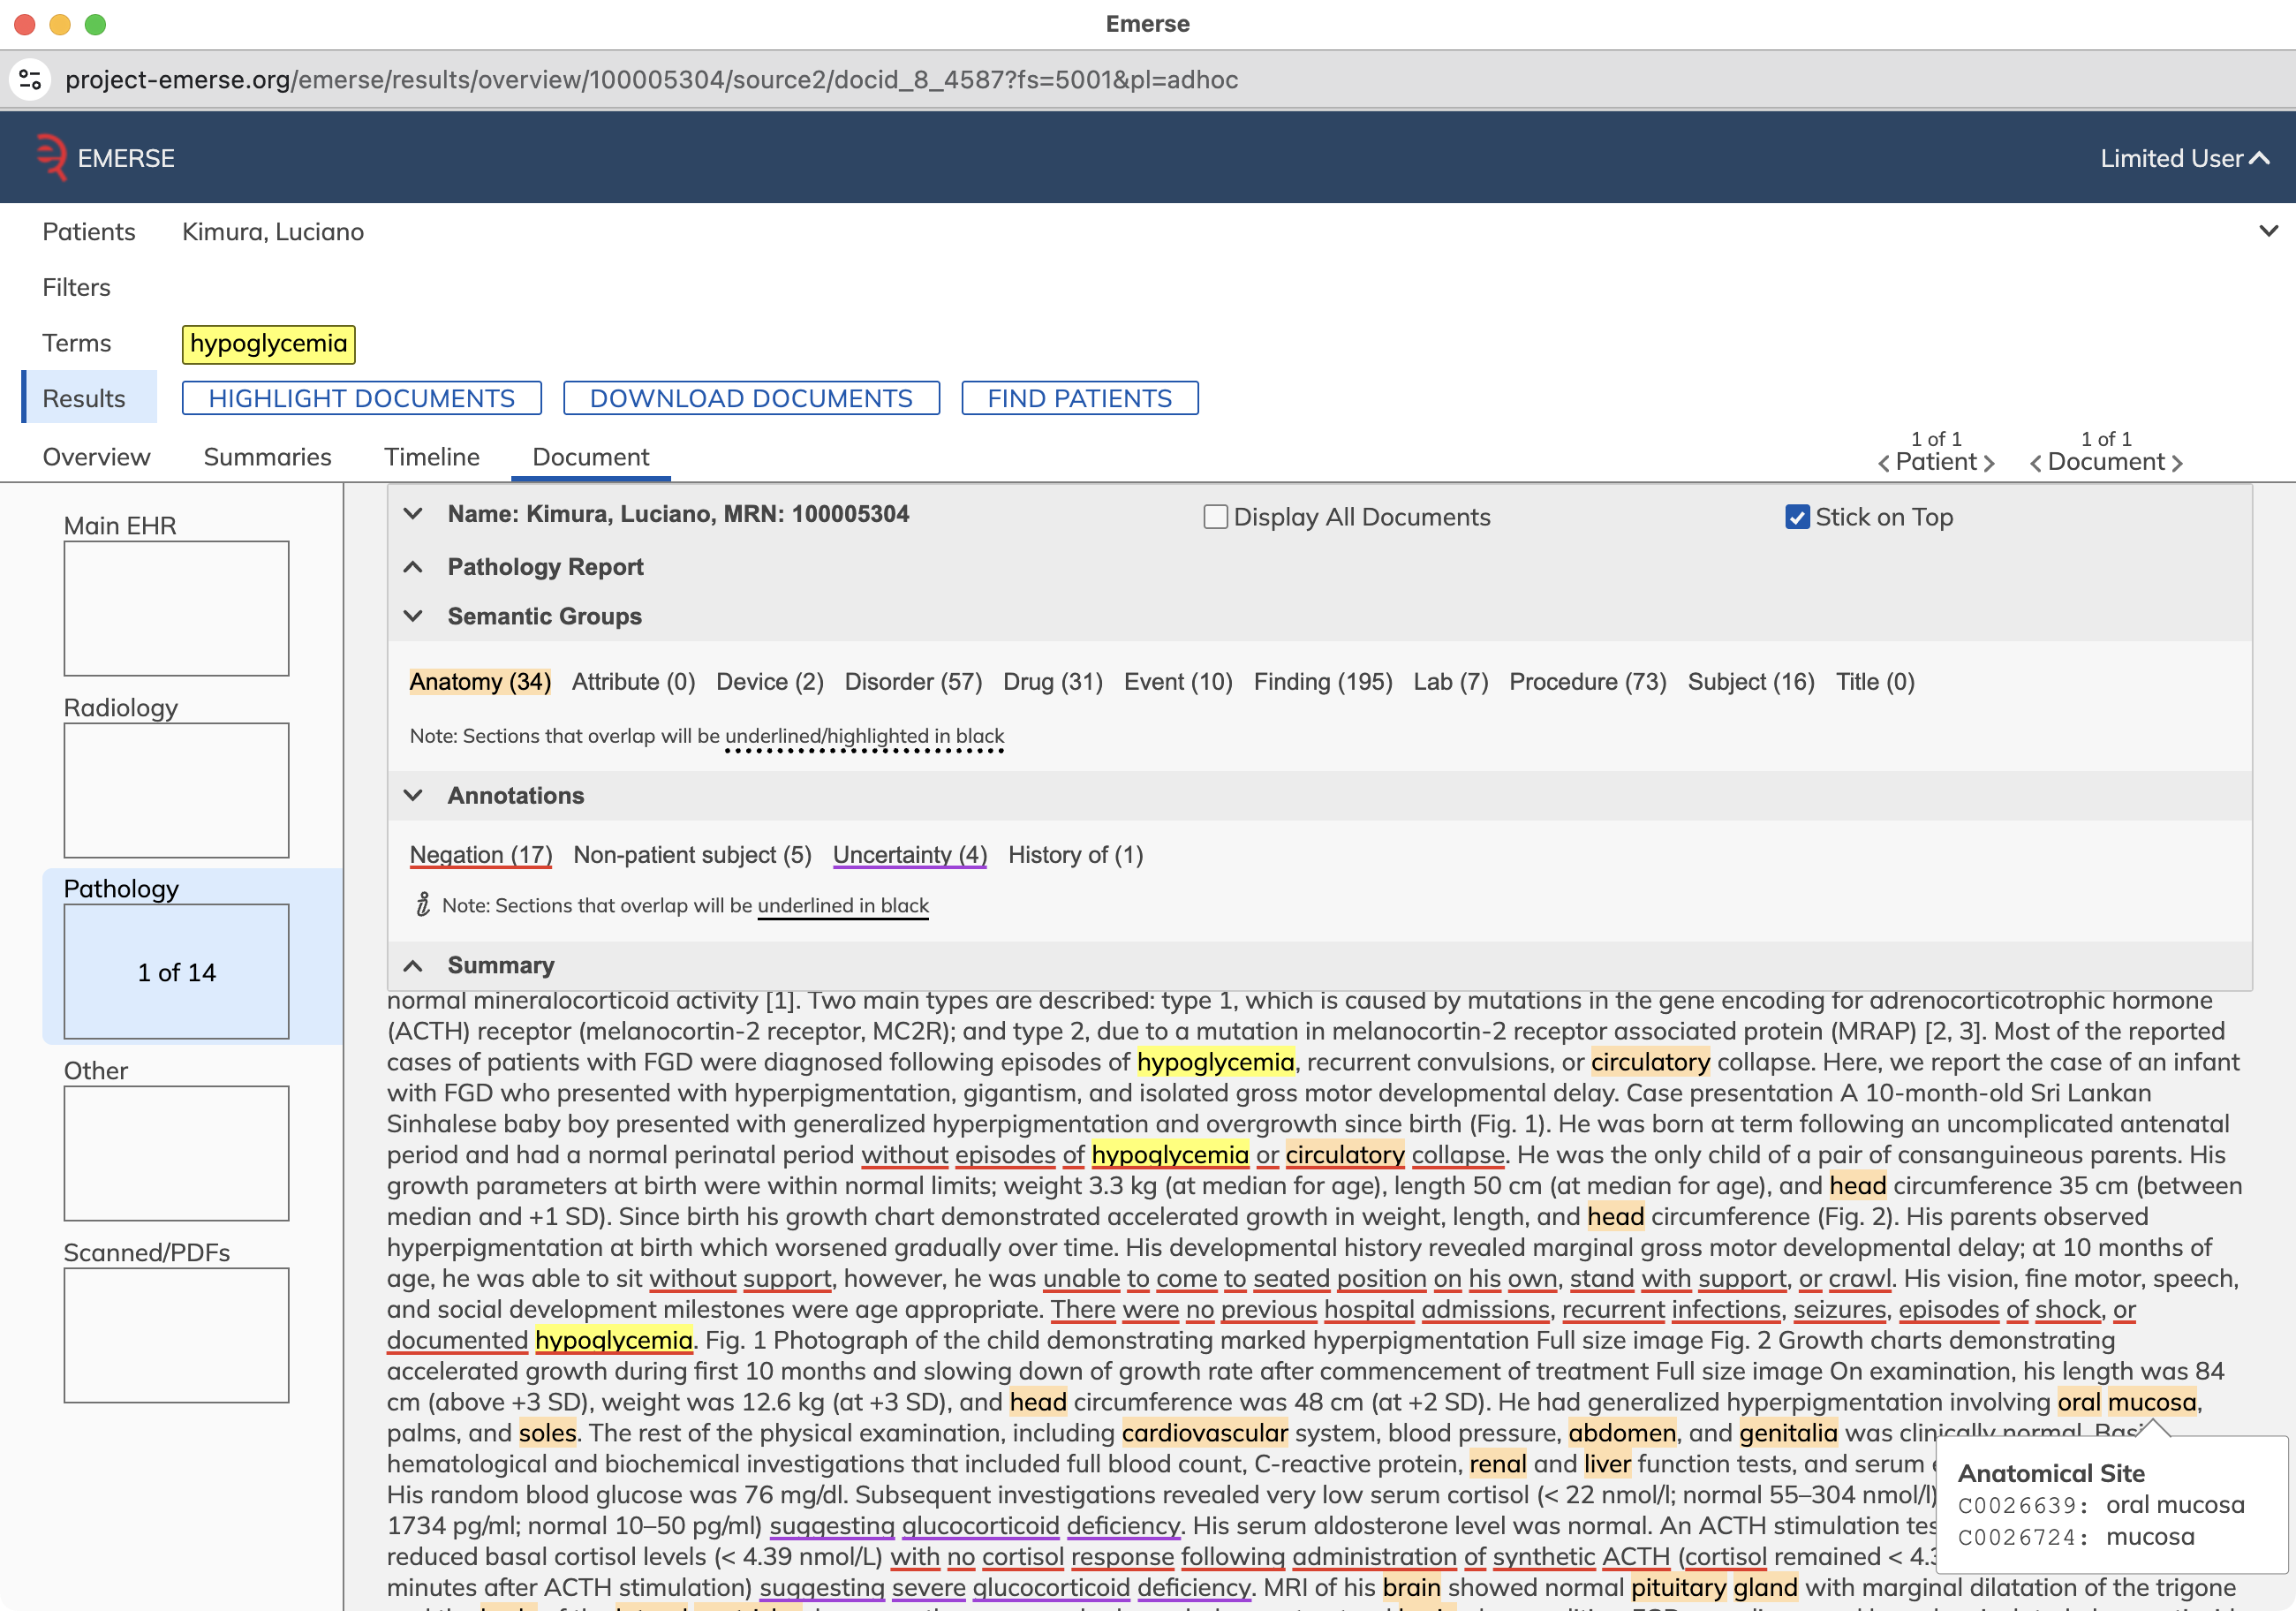Click highlighted 'oral' anatomy term
Viewport: 2296px width, 1611px height.
[2079, 1402]
